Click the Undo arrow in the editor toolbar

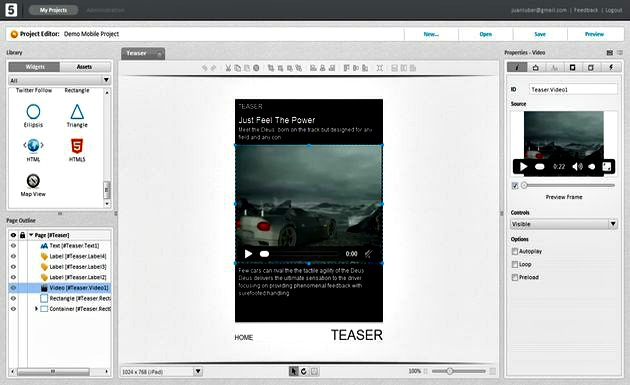coord(205,68)
